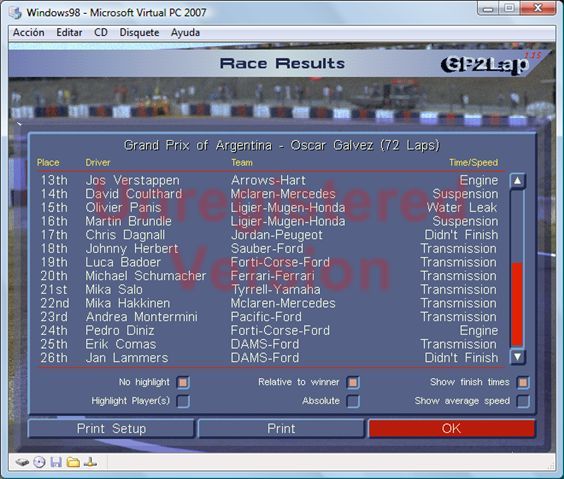564x479 pixels.
Task: Select the Absolute time option
Action: [x=353, y=401]
